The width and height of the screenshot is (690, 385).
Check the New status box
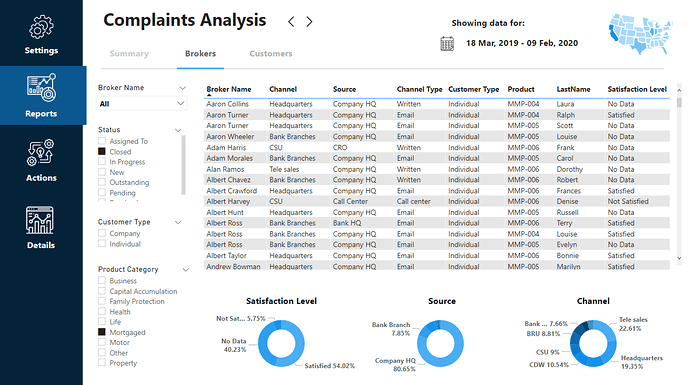pyautogui.click(x=102, y=172)
